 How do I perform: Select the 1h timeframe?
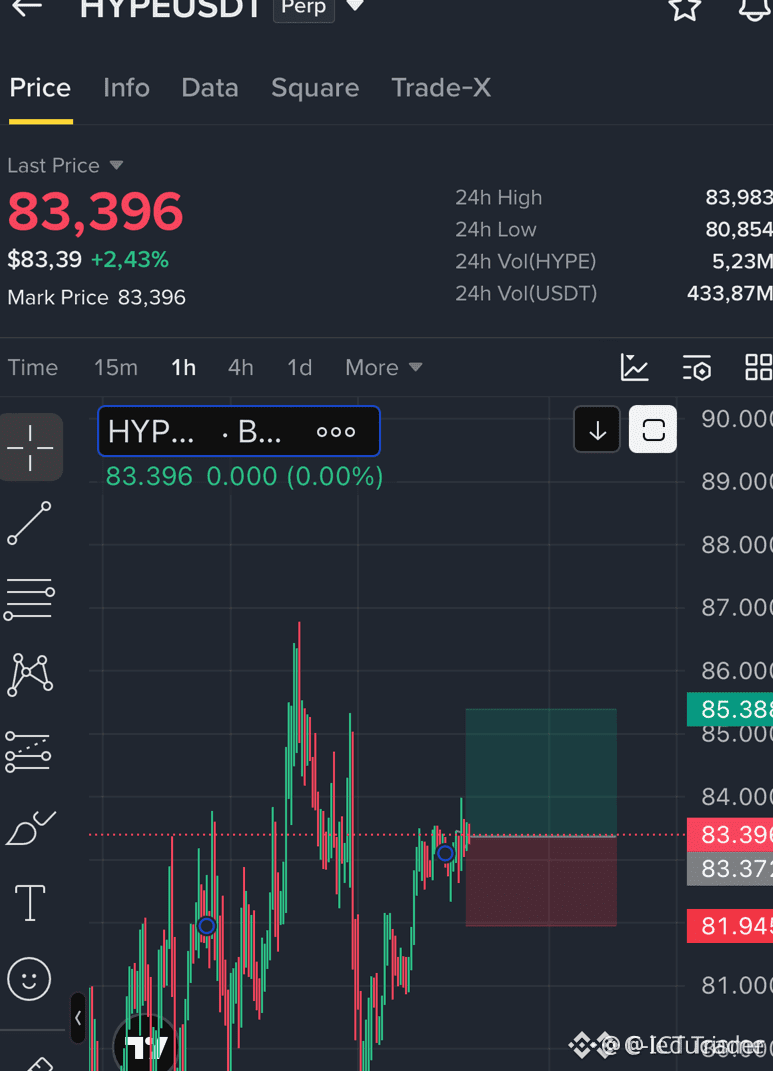tap(183, 367)
